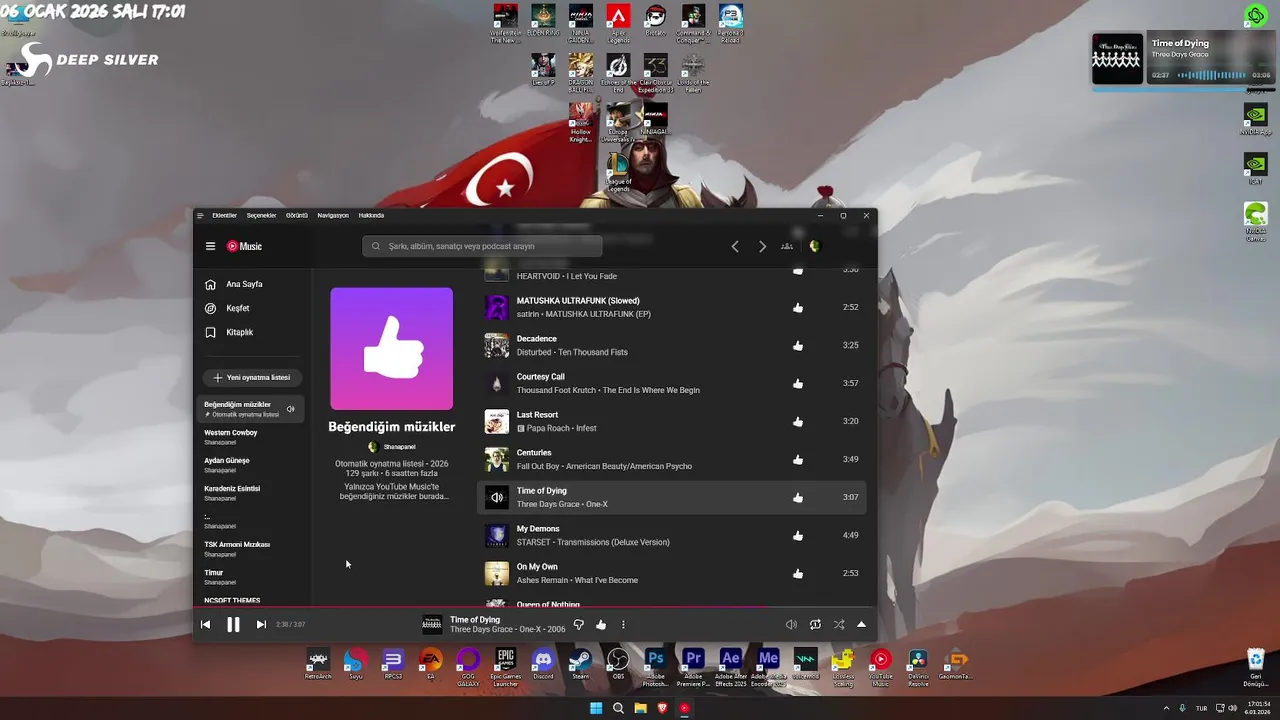Viewport: 1280px width, 720px height.
Task: Open the volume control icon
Action: click(x=791, y=624)
